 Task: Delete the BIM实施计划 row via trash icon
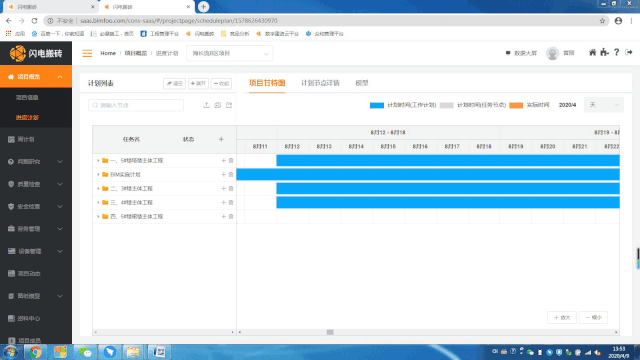point(231,175)
